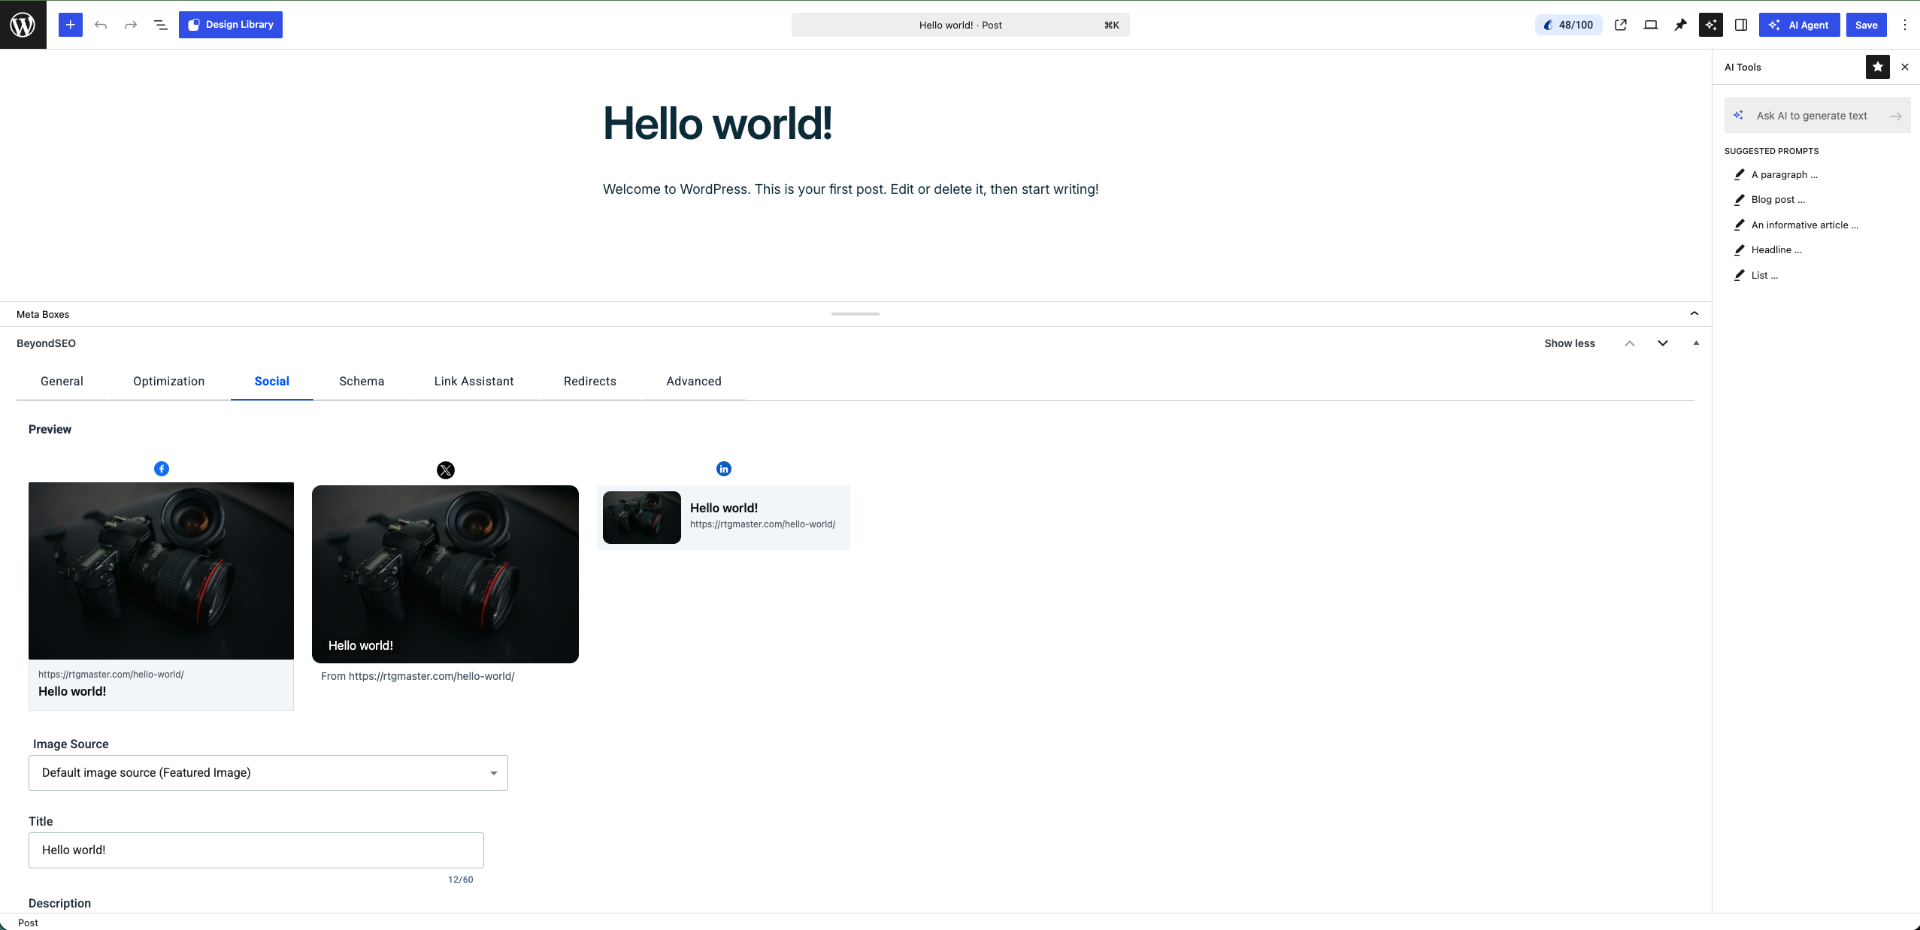Image resolution: width=1920 pixels, height=930 pixels.
Task: Close the AI Tools panel
Action: pyautogui.click(x=1905, y=67)
